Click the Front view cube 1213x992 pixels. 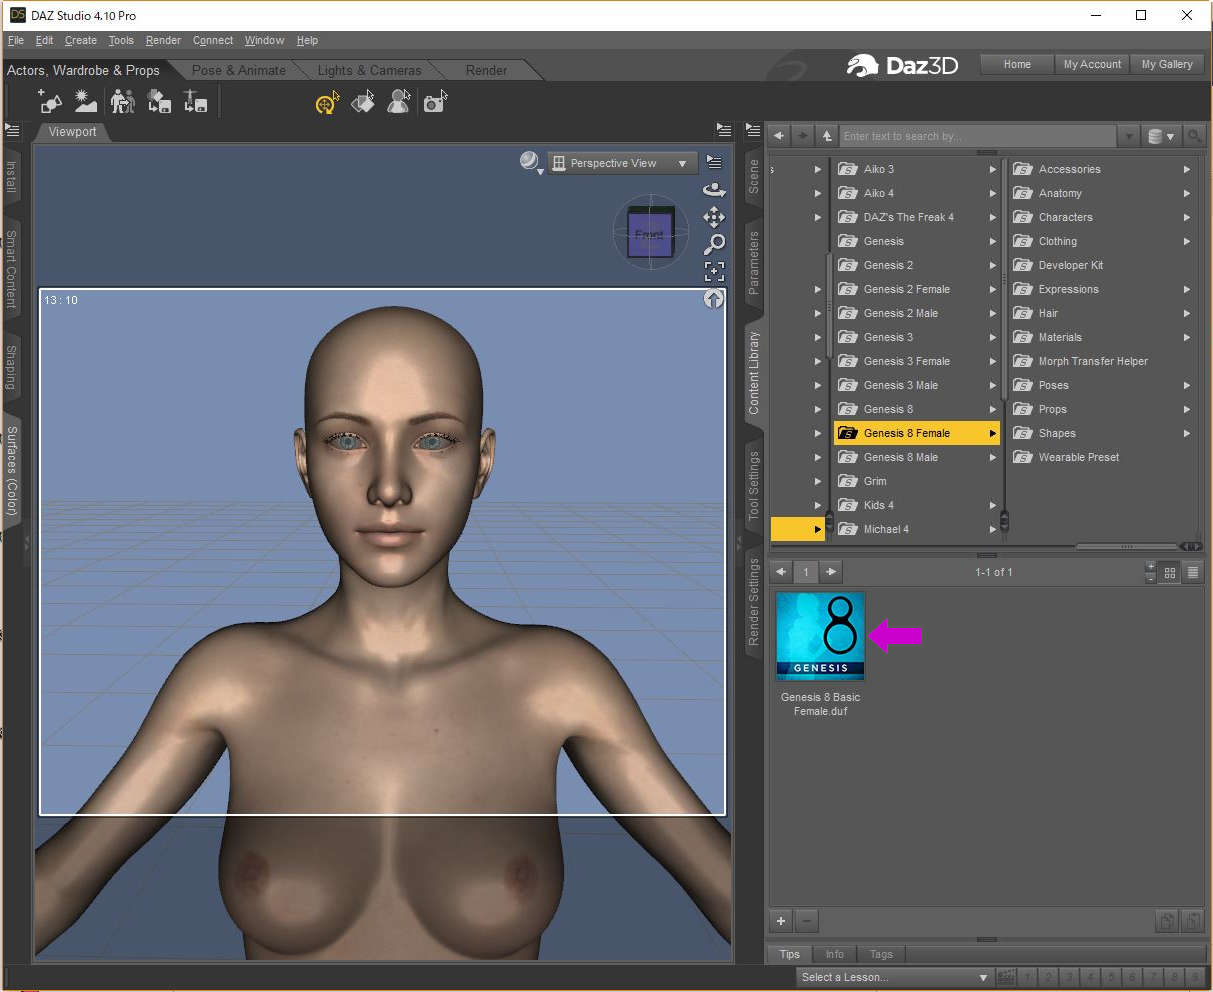[650, 233]
